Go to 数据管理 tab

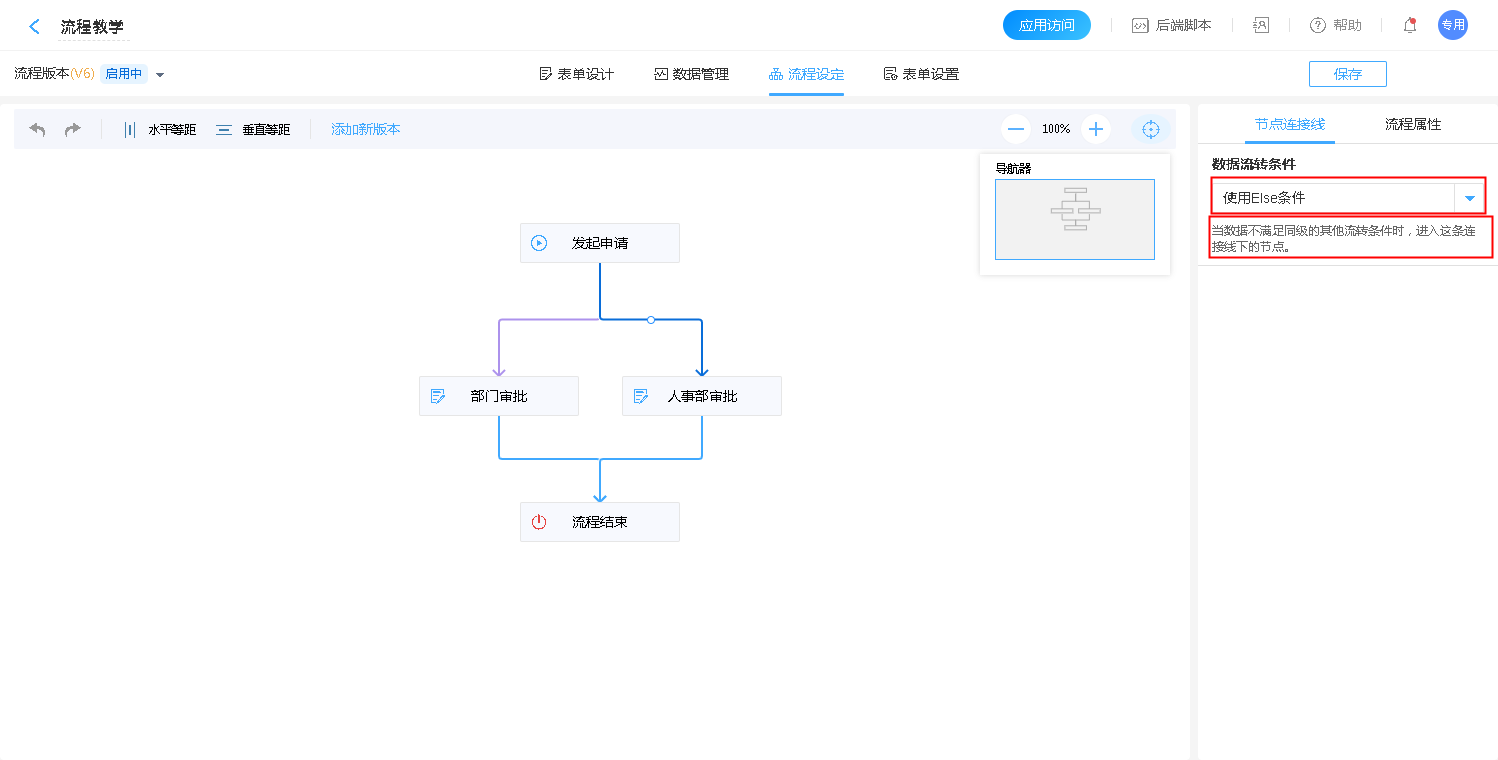[691, 74]
